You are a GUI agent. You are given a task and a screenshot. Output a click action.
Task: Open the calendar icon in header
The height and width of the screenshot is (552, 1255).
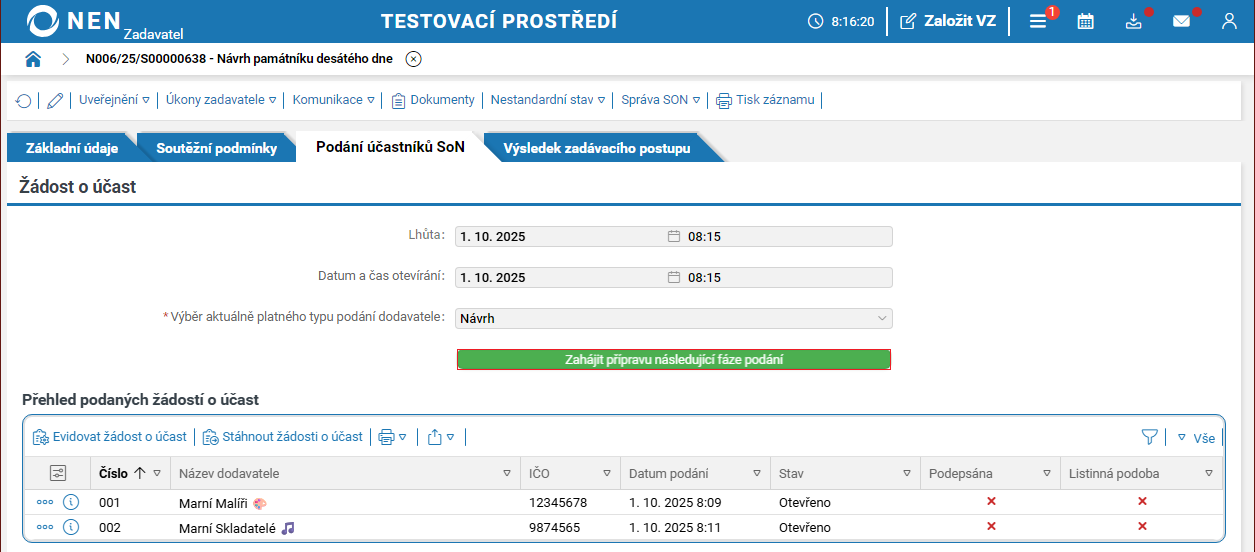1085,21
